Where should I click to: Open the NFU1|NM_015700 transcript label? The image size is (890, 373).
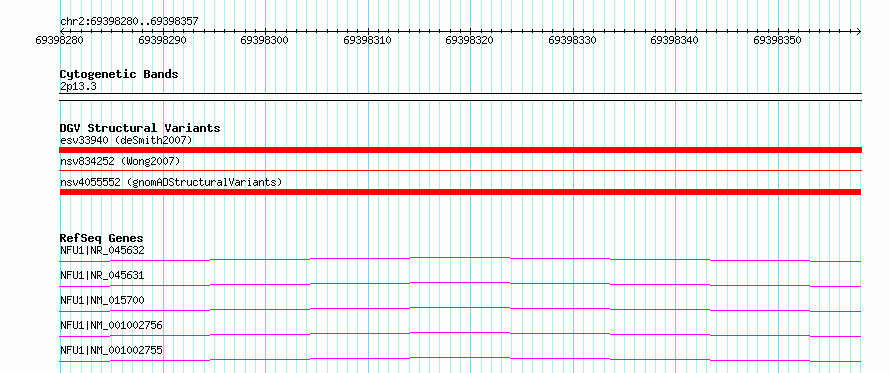tap(102, 300)
